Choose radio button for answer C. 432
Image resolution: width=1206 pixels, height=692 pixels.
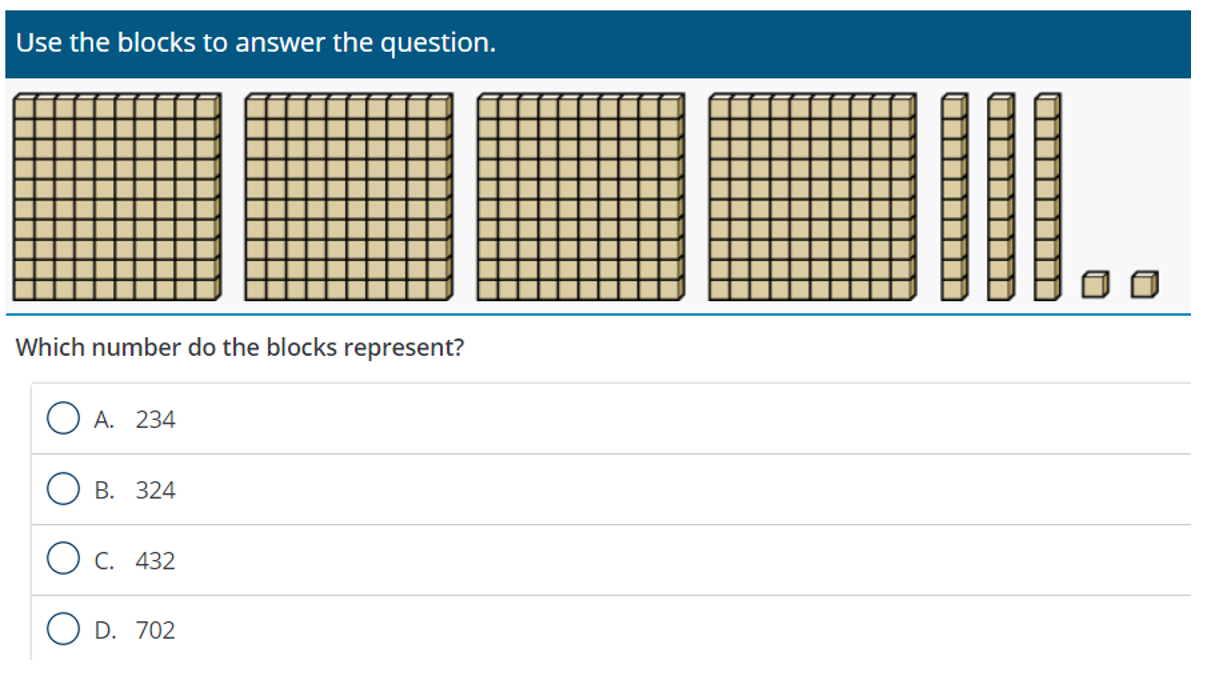tap(62, 560)
